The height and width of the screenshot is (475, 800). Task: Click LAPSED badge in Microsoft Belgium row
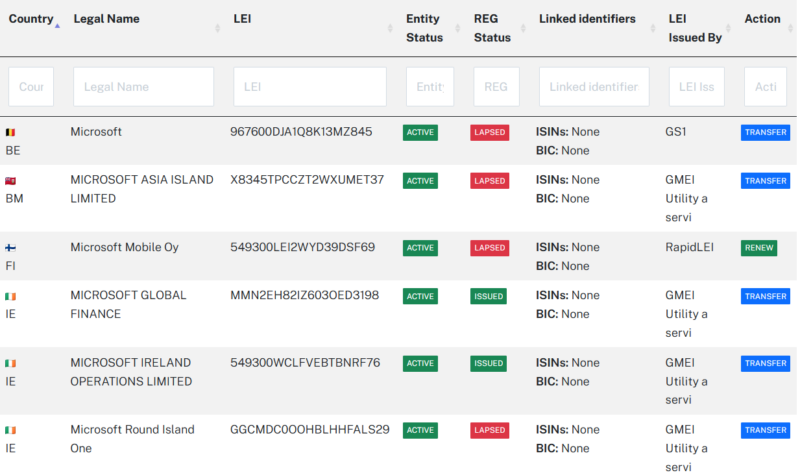489,133
